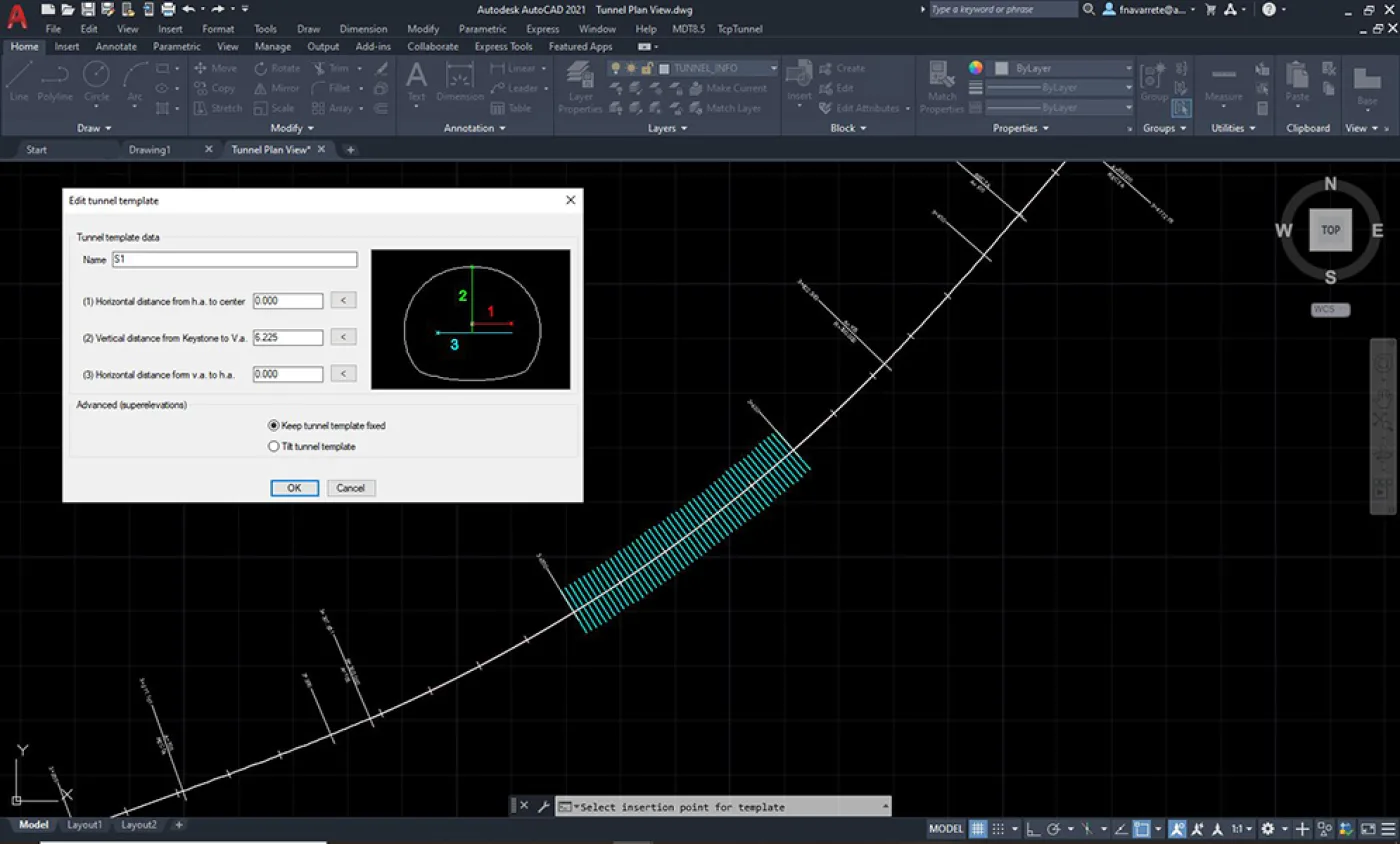Open the fnavarrete account dropdown

pos(1149,9)
